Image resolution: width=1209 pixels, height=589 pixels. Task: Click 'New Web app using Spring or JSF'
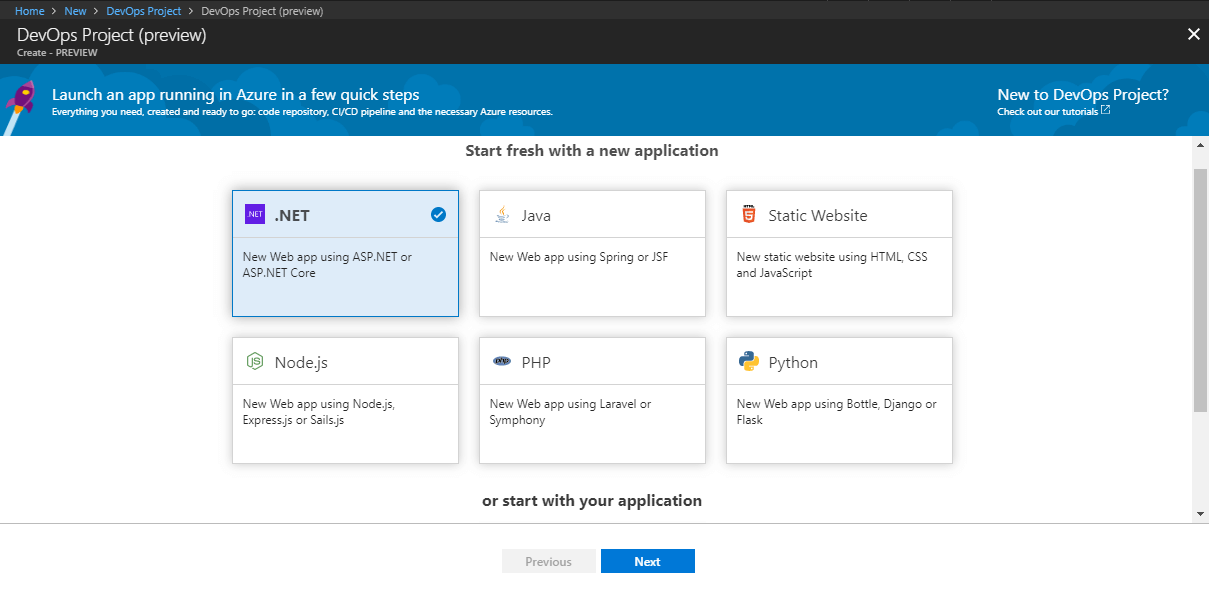[x=579, y=257]
